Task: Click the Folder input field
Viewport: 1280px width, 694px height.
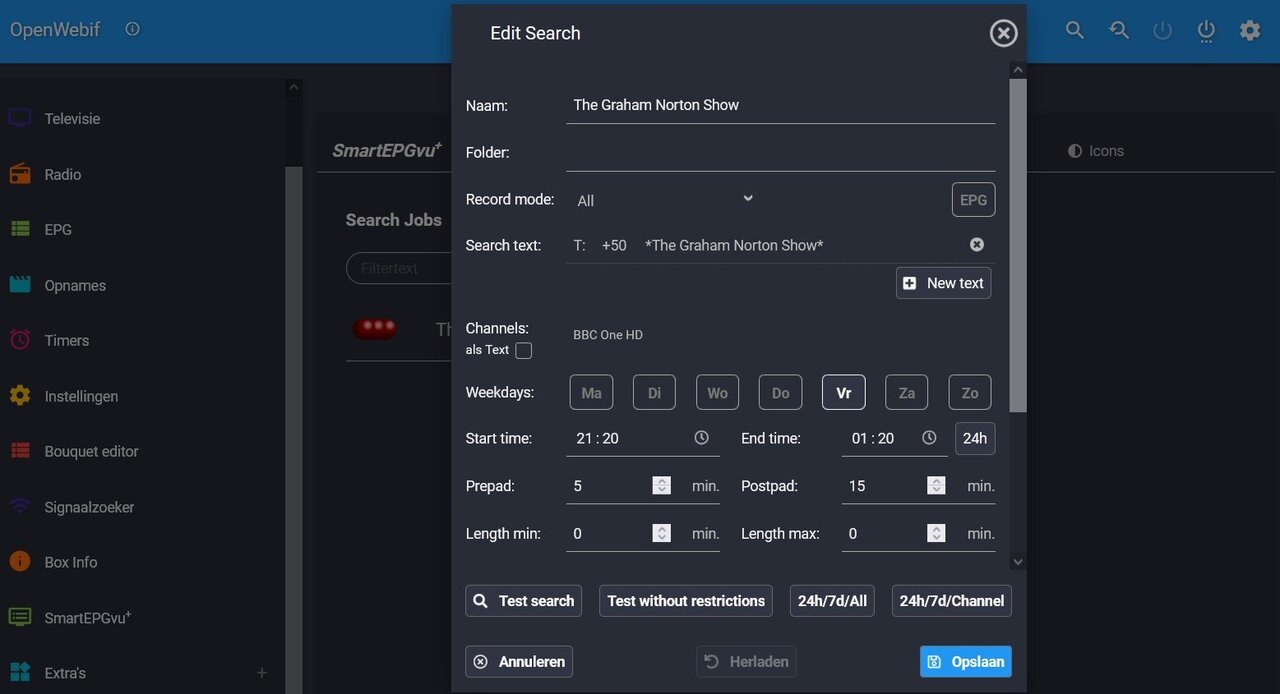Action: coord(780,153)
